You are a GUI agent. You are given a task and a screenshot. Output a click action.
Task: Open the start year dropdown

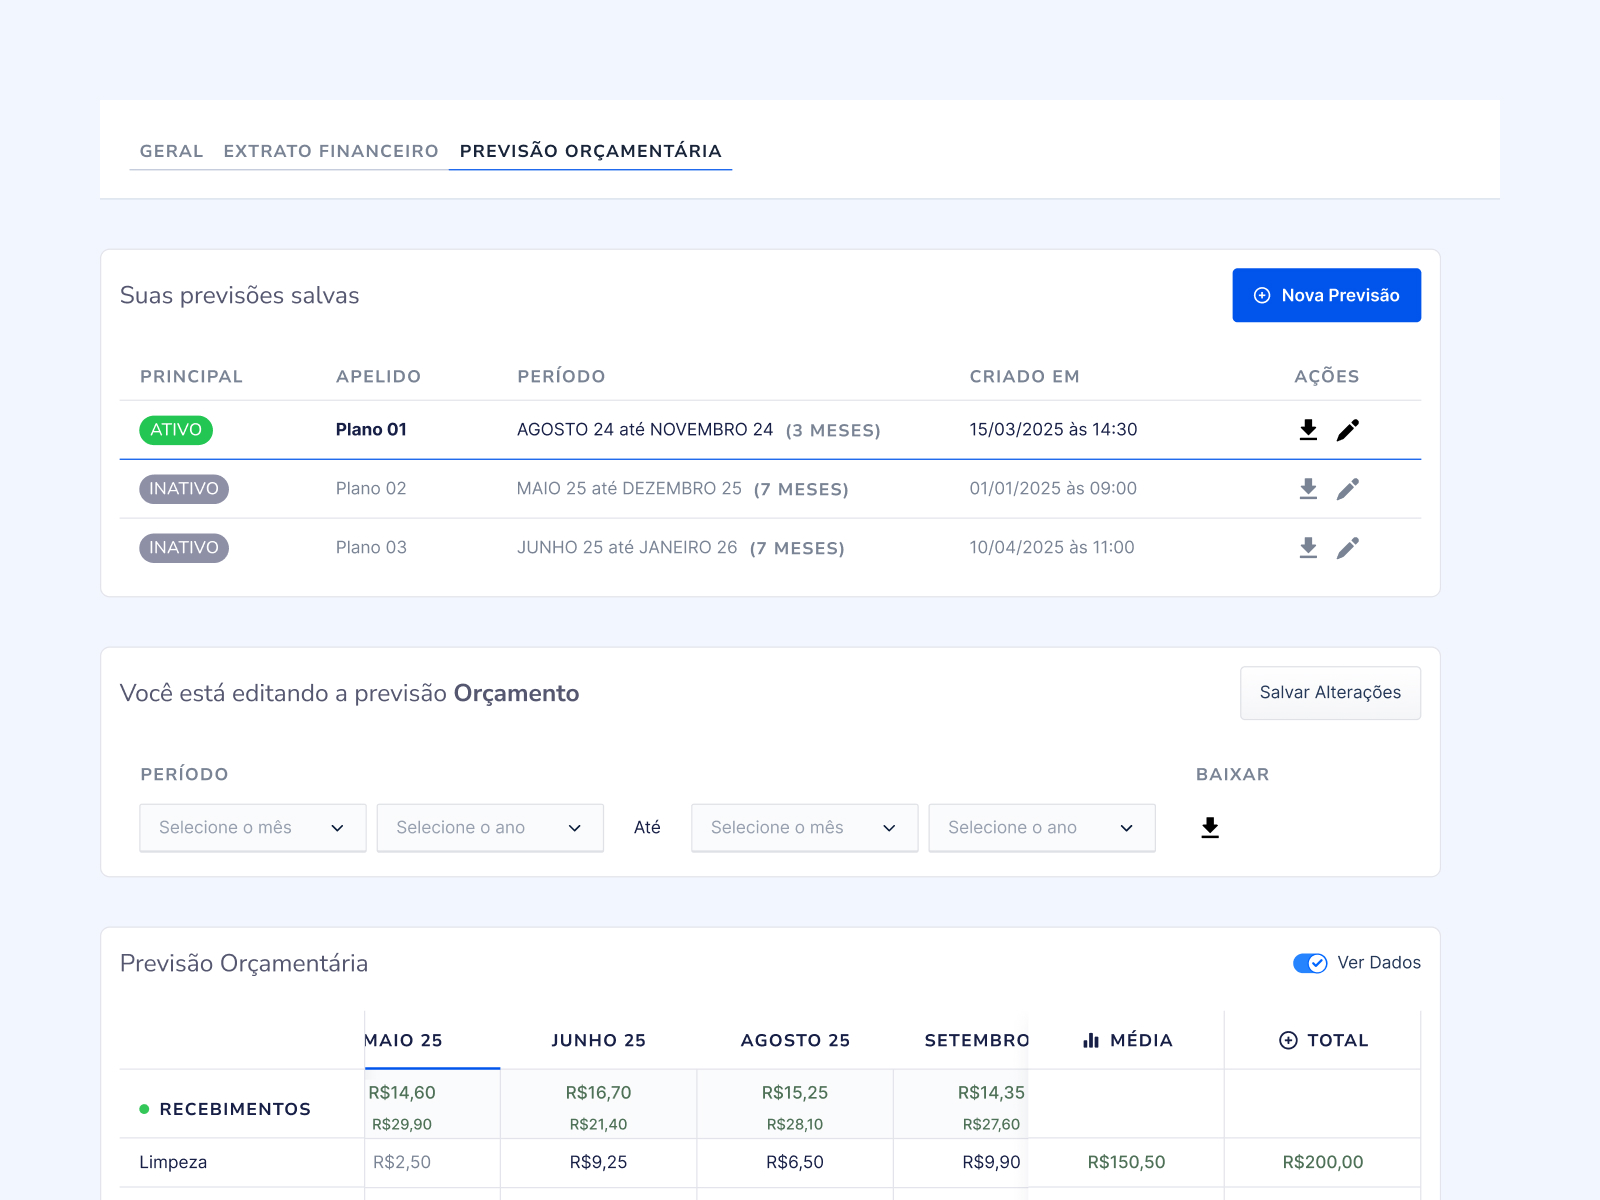490,828
